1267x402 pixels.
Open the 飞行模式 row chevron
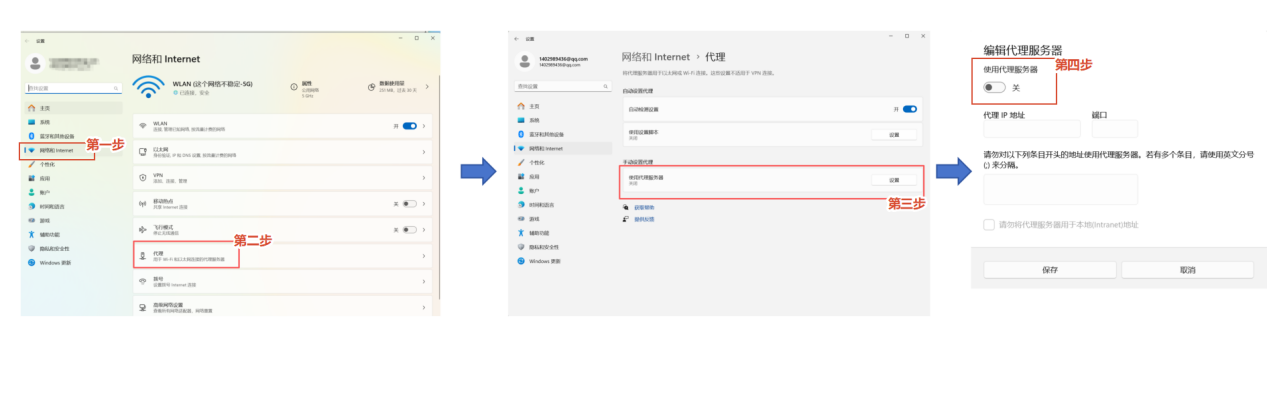(424, 229)
